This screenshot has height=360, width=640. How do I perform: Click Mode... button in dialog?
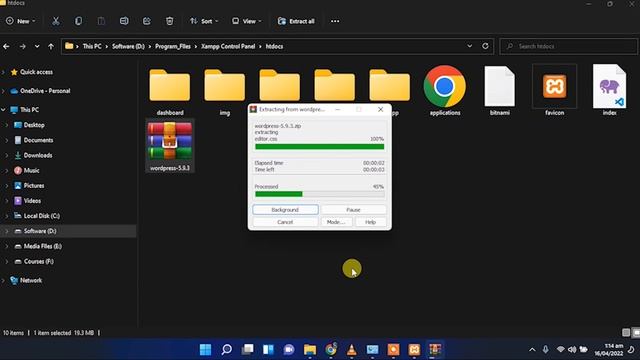(336, 222)
